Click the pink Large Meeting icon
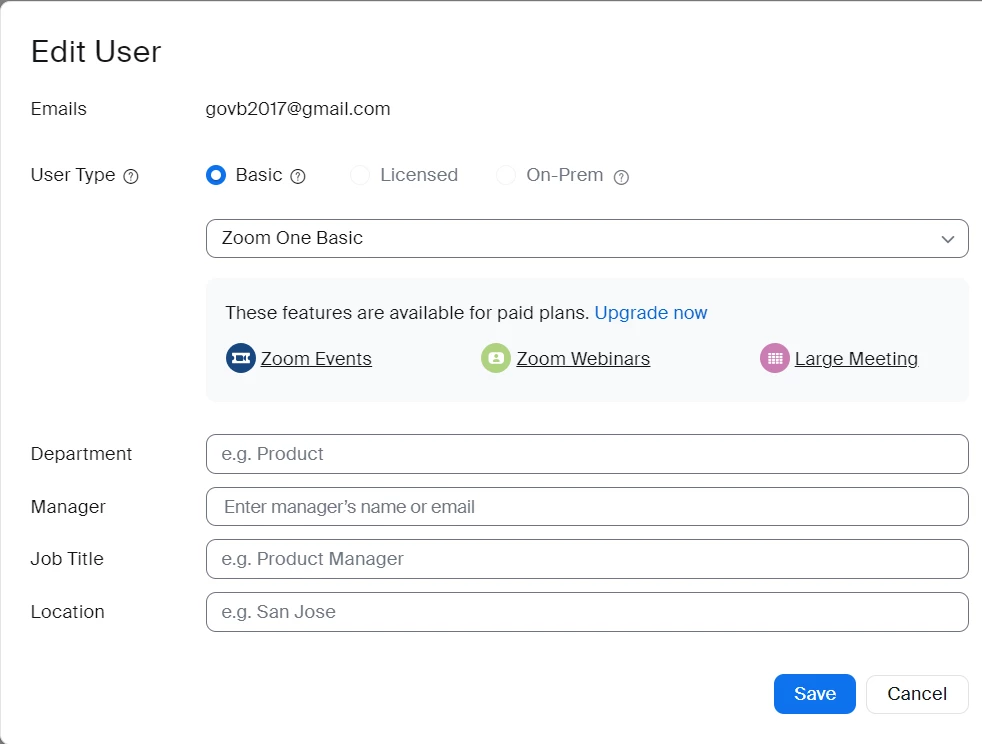 [x=775, y=358]
